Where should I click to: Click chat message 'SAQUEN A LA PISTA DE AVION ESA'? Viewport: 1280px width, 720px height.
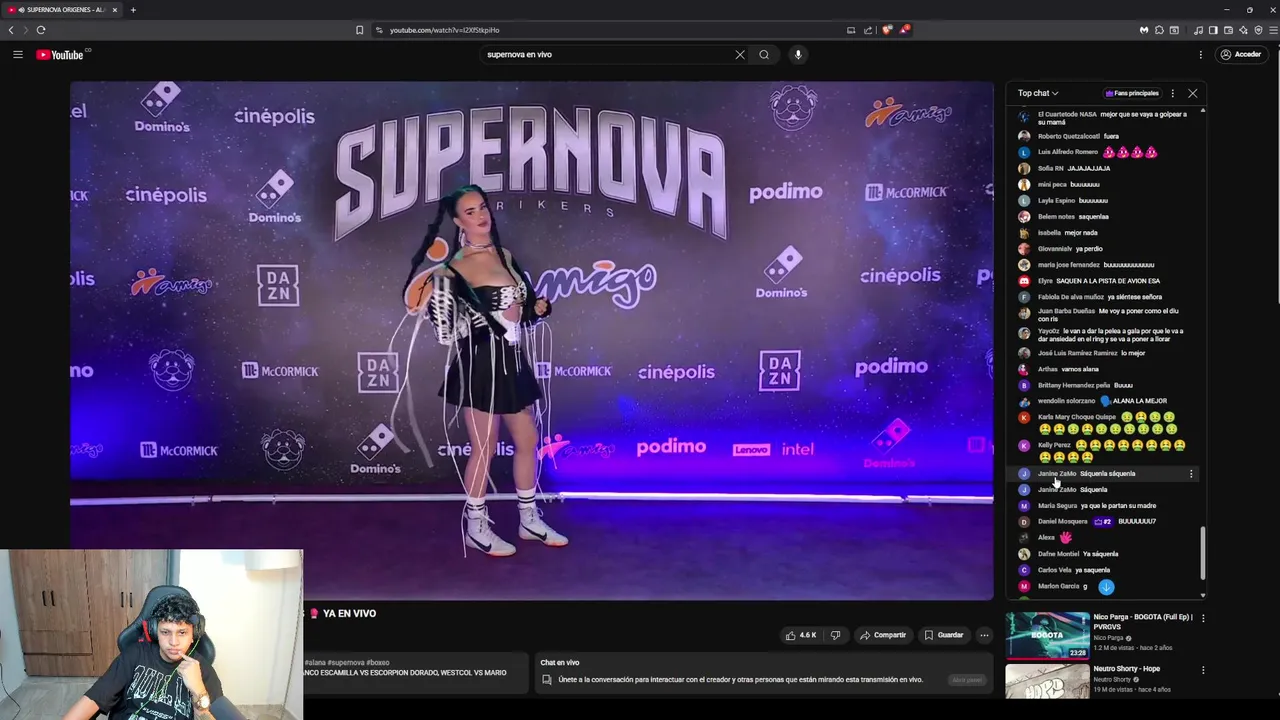[x=1108, y=281]
